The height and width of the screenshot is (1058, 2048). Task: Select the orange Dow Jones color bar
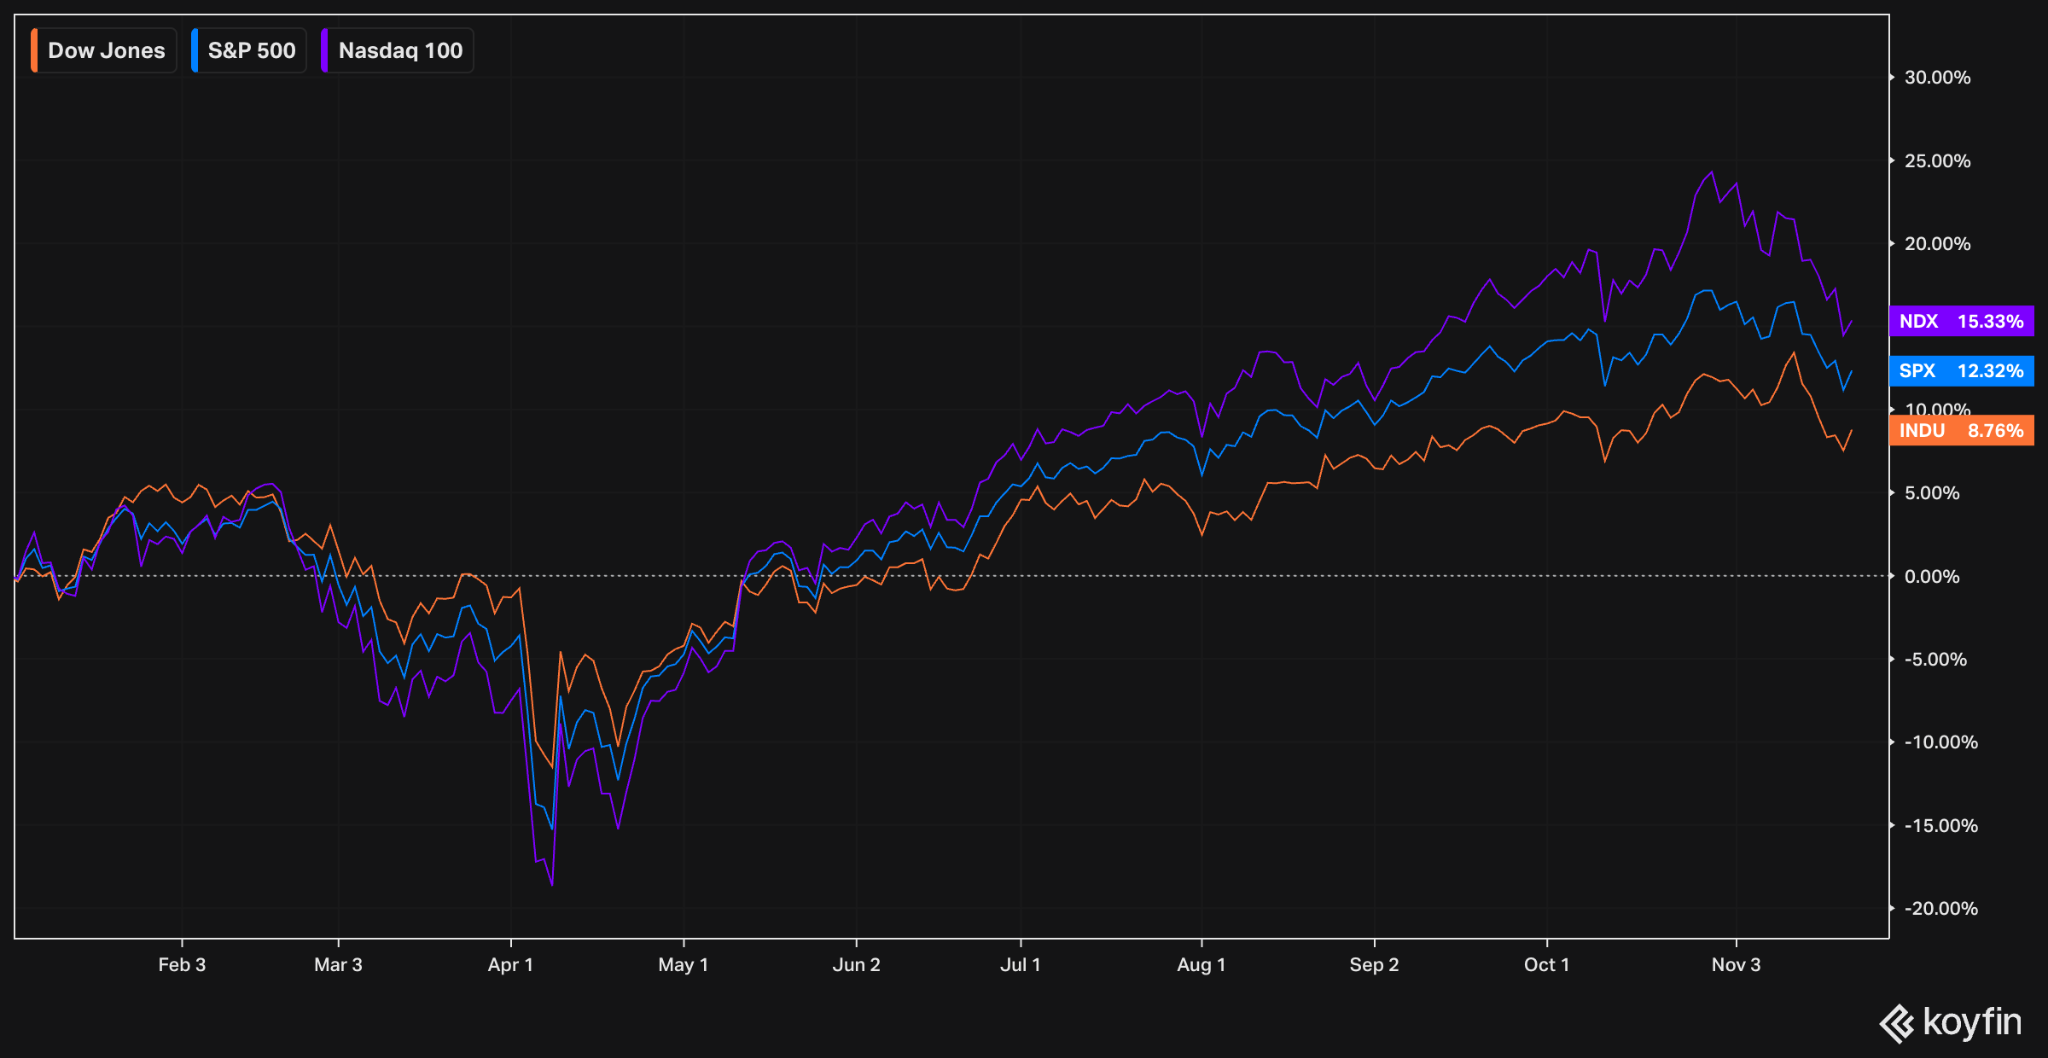click(x=34, y=51)
